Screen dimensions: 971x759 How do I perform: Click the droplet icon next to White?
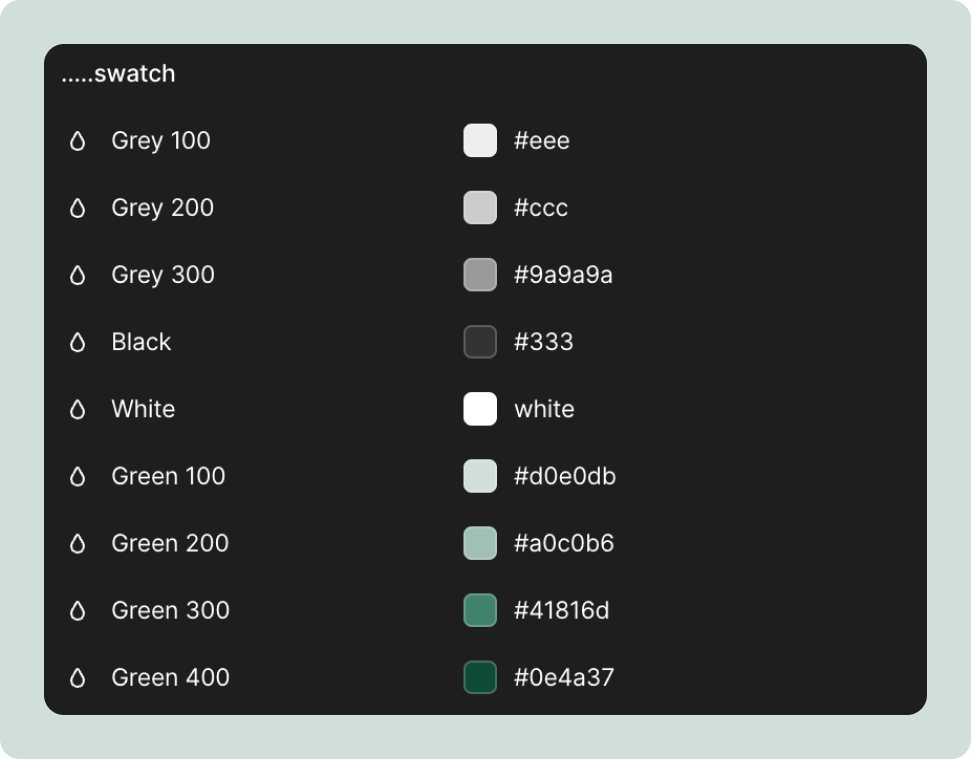tap(80, 409)
